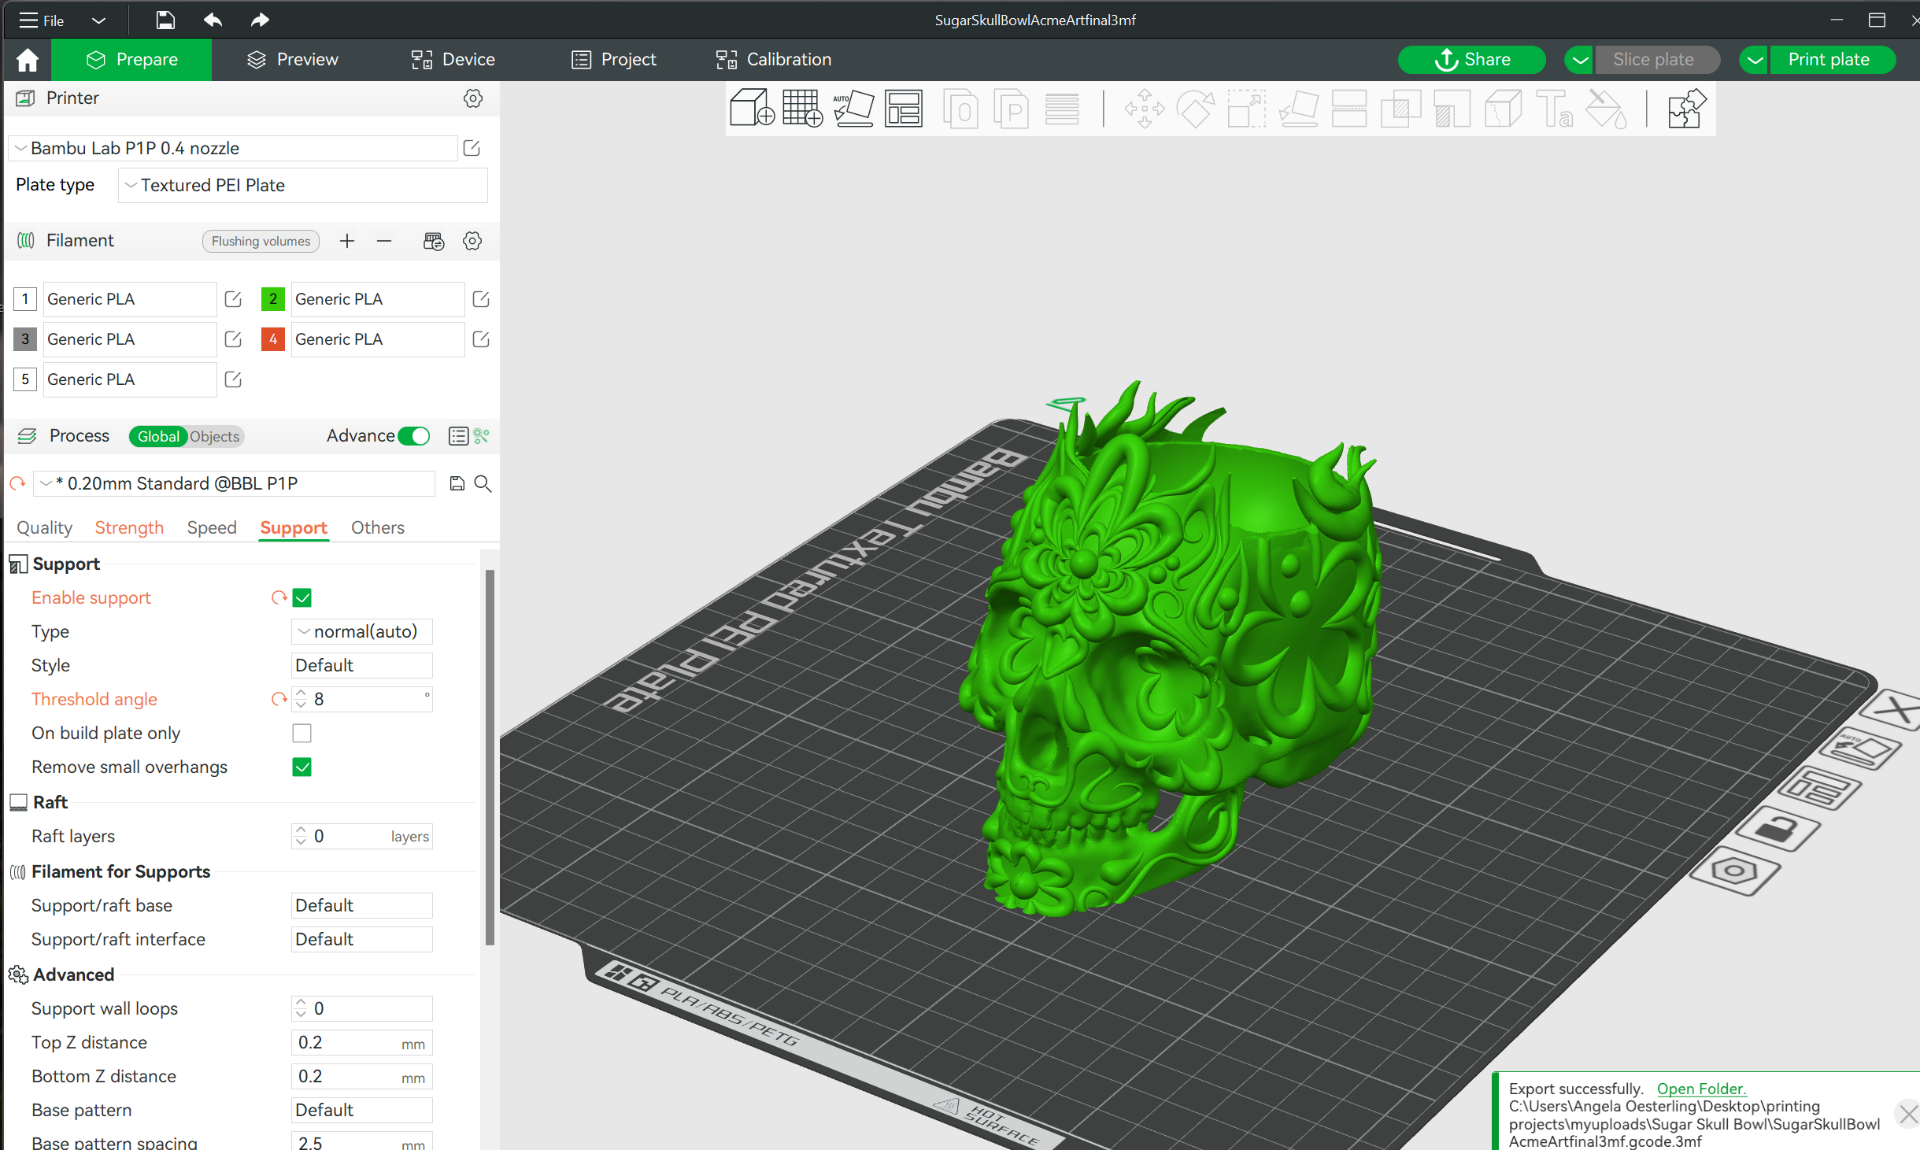The width and height of the screenshot is (1920, 1150).
Task: Open the Plate type dropdown
Action: (x=302, y=185)
